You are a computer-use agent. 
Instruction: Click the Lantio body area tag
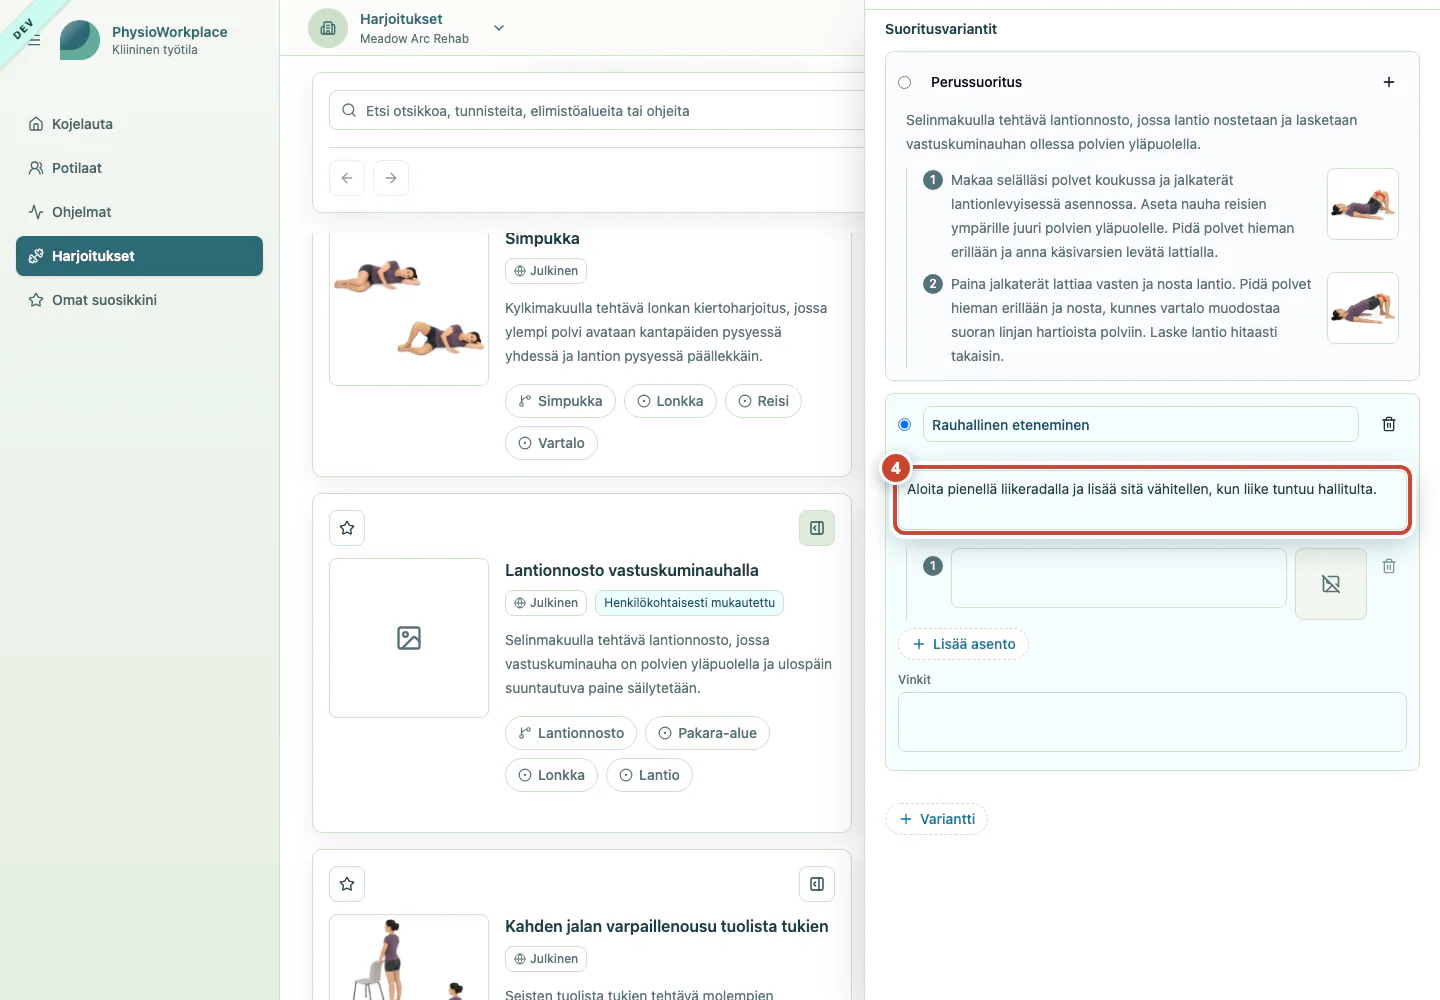[649, 775]
